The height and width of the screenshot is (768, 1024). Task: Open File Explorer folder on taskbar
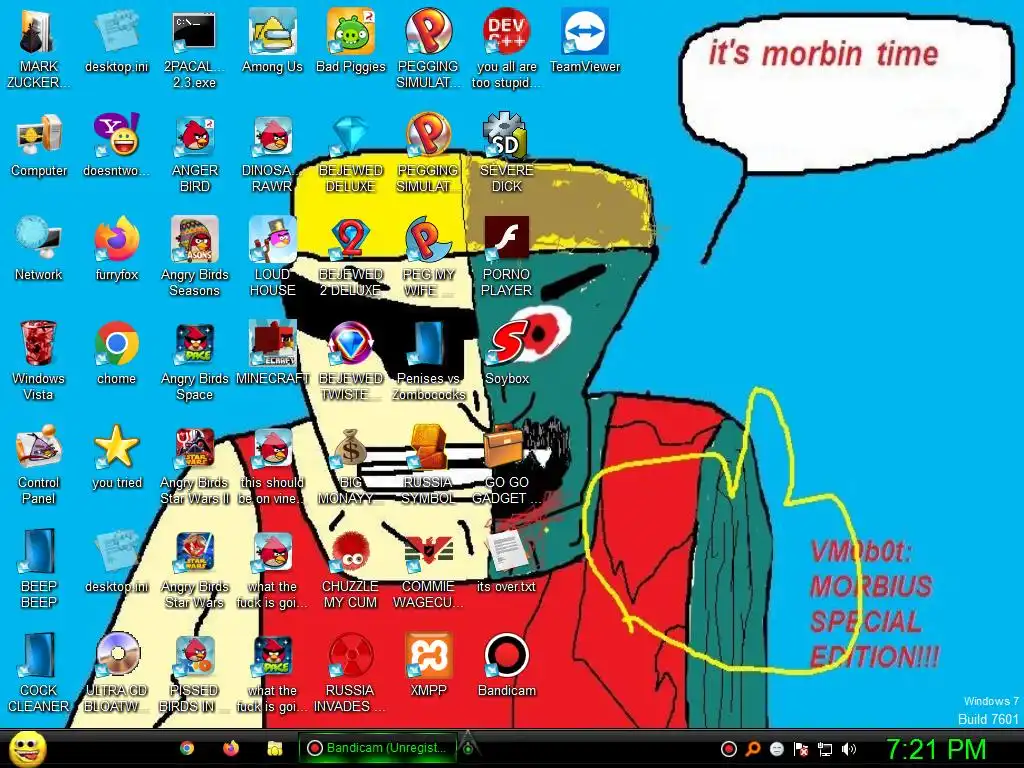coord(274,748)
